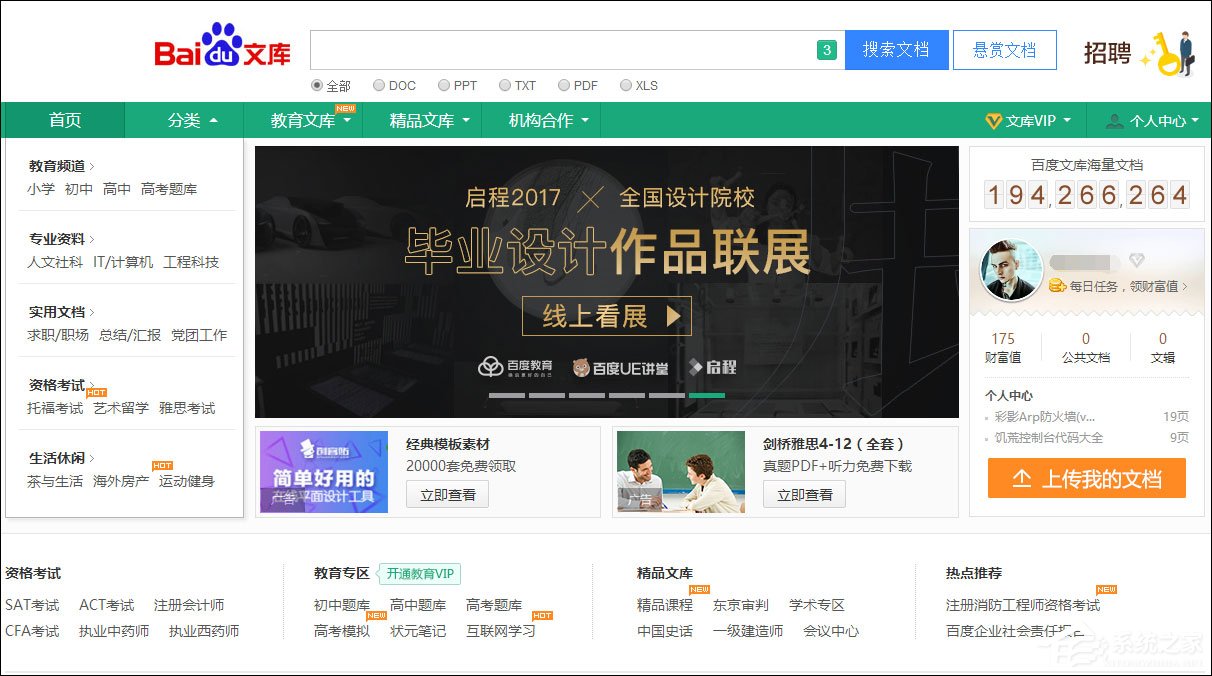Click the golden key recruitment icon beside 招聘

pos(1168,55)
